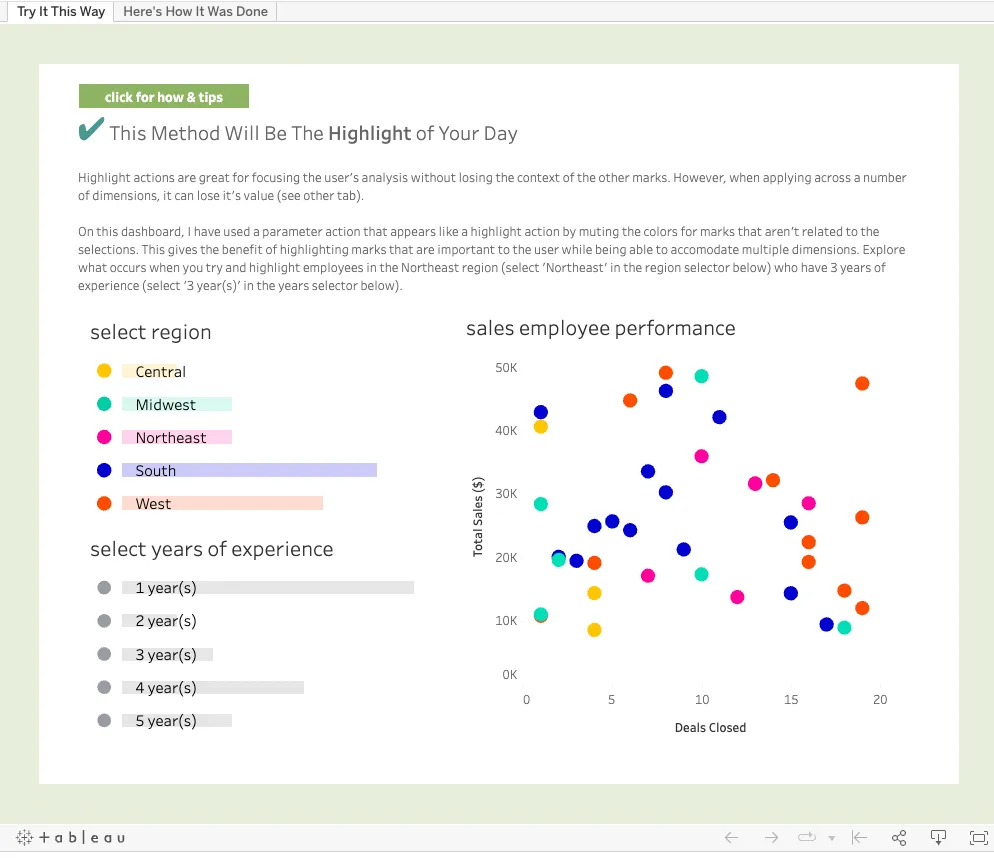This screenshot has width=994, height=858.
Task: Select the Northeast region radio dot
Action: pos(104,437)
